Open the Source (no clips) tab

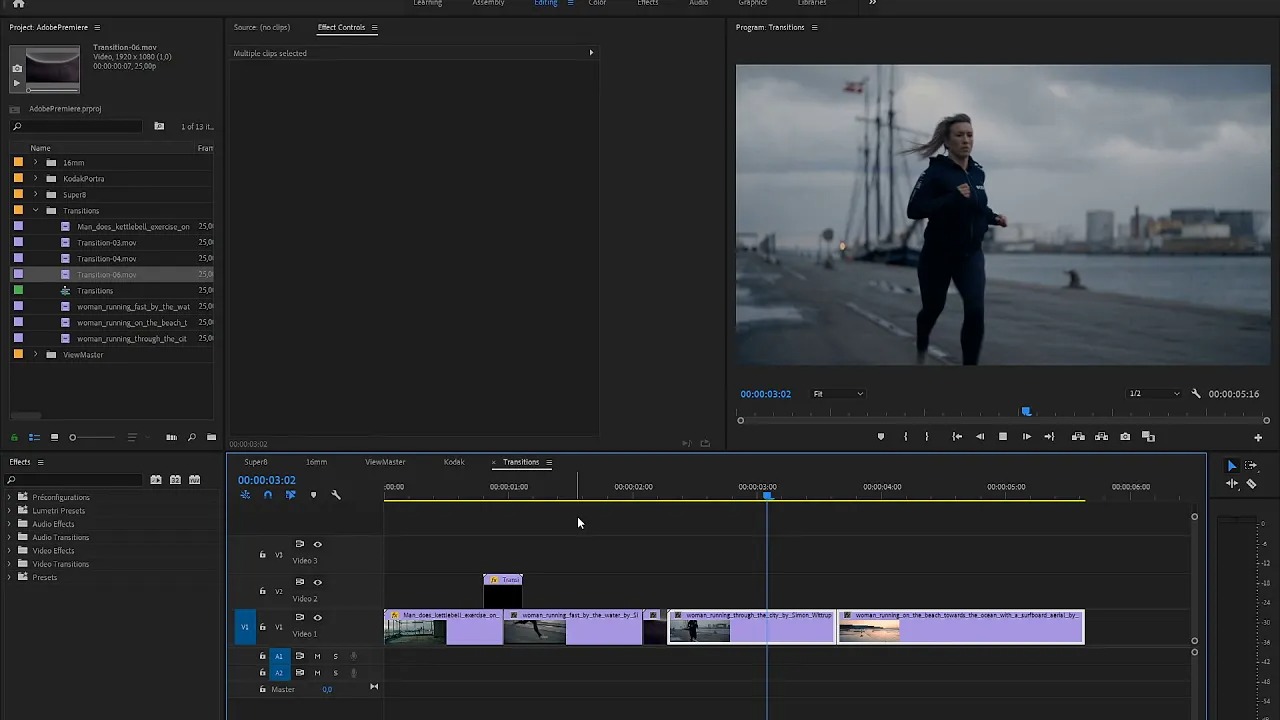click(x=261, y=27)
